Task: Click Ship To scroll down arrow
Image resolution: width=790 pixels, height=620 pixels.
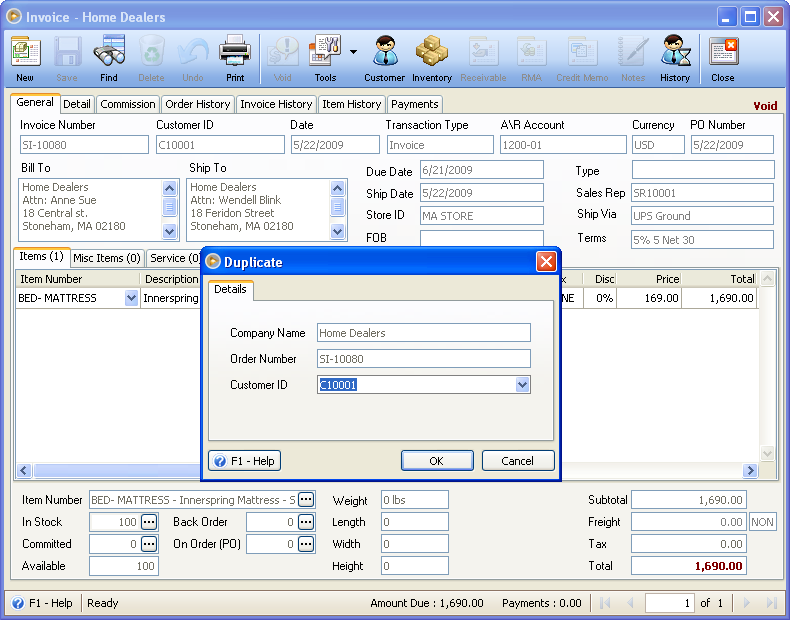Action: (338, 232)
